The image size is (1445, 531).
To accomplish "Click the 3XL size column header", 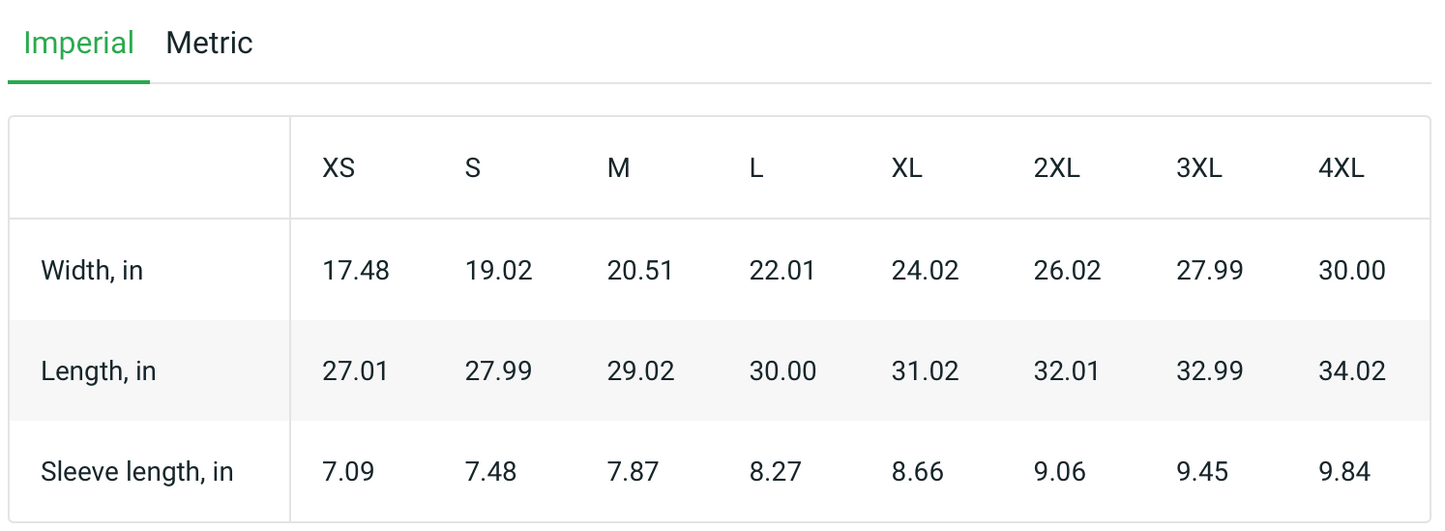I will (x=1200, y=169).
